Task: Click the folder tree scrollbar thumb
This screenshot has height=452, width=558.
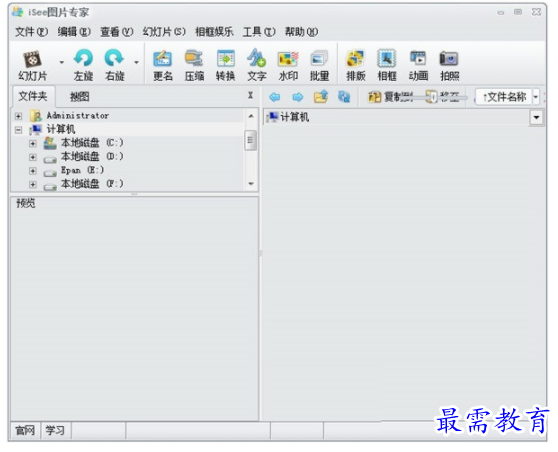Action: 251,140
